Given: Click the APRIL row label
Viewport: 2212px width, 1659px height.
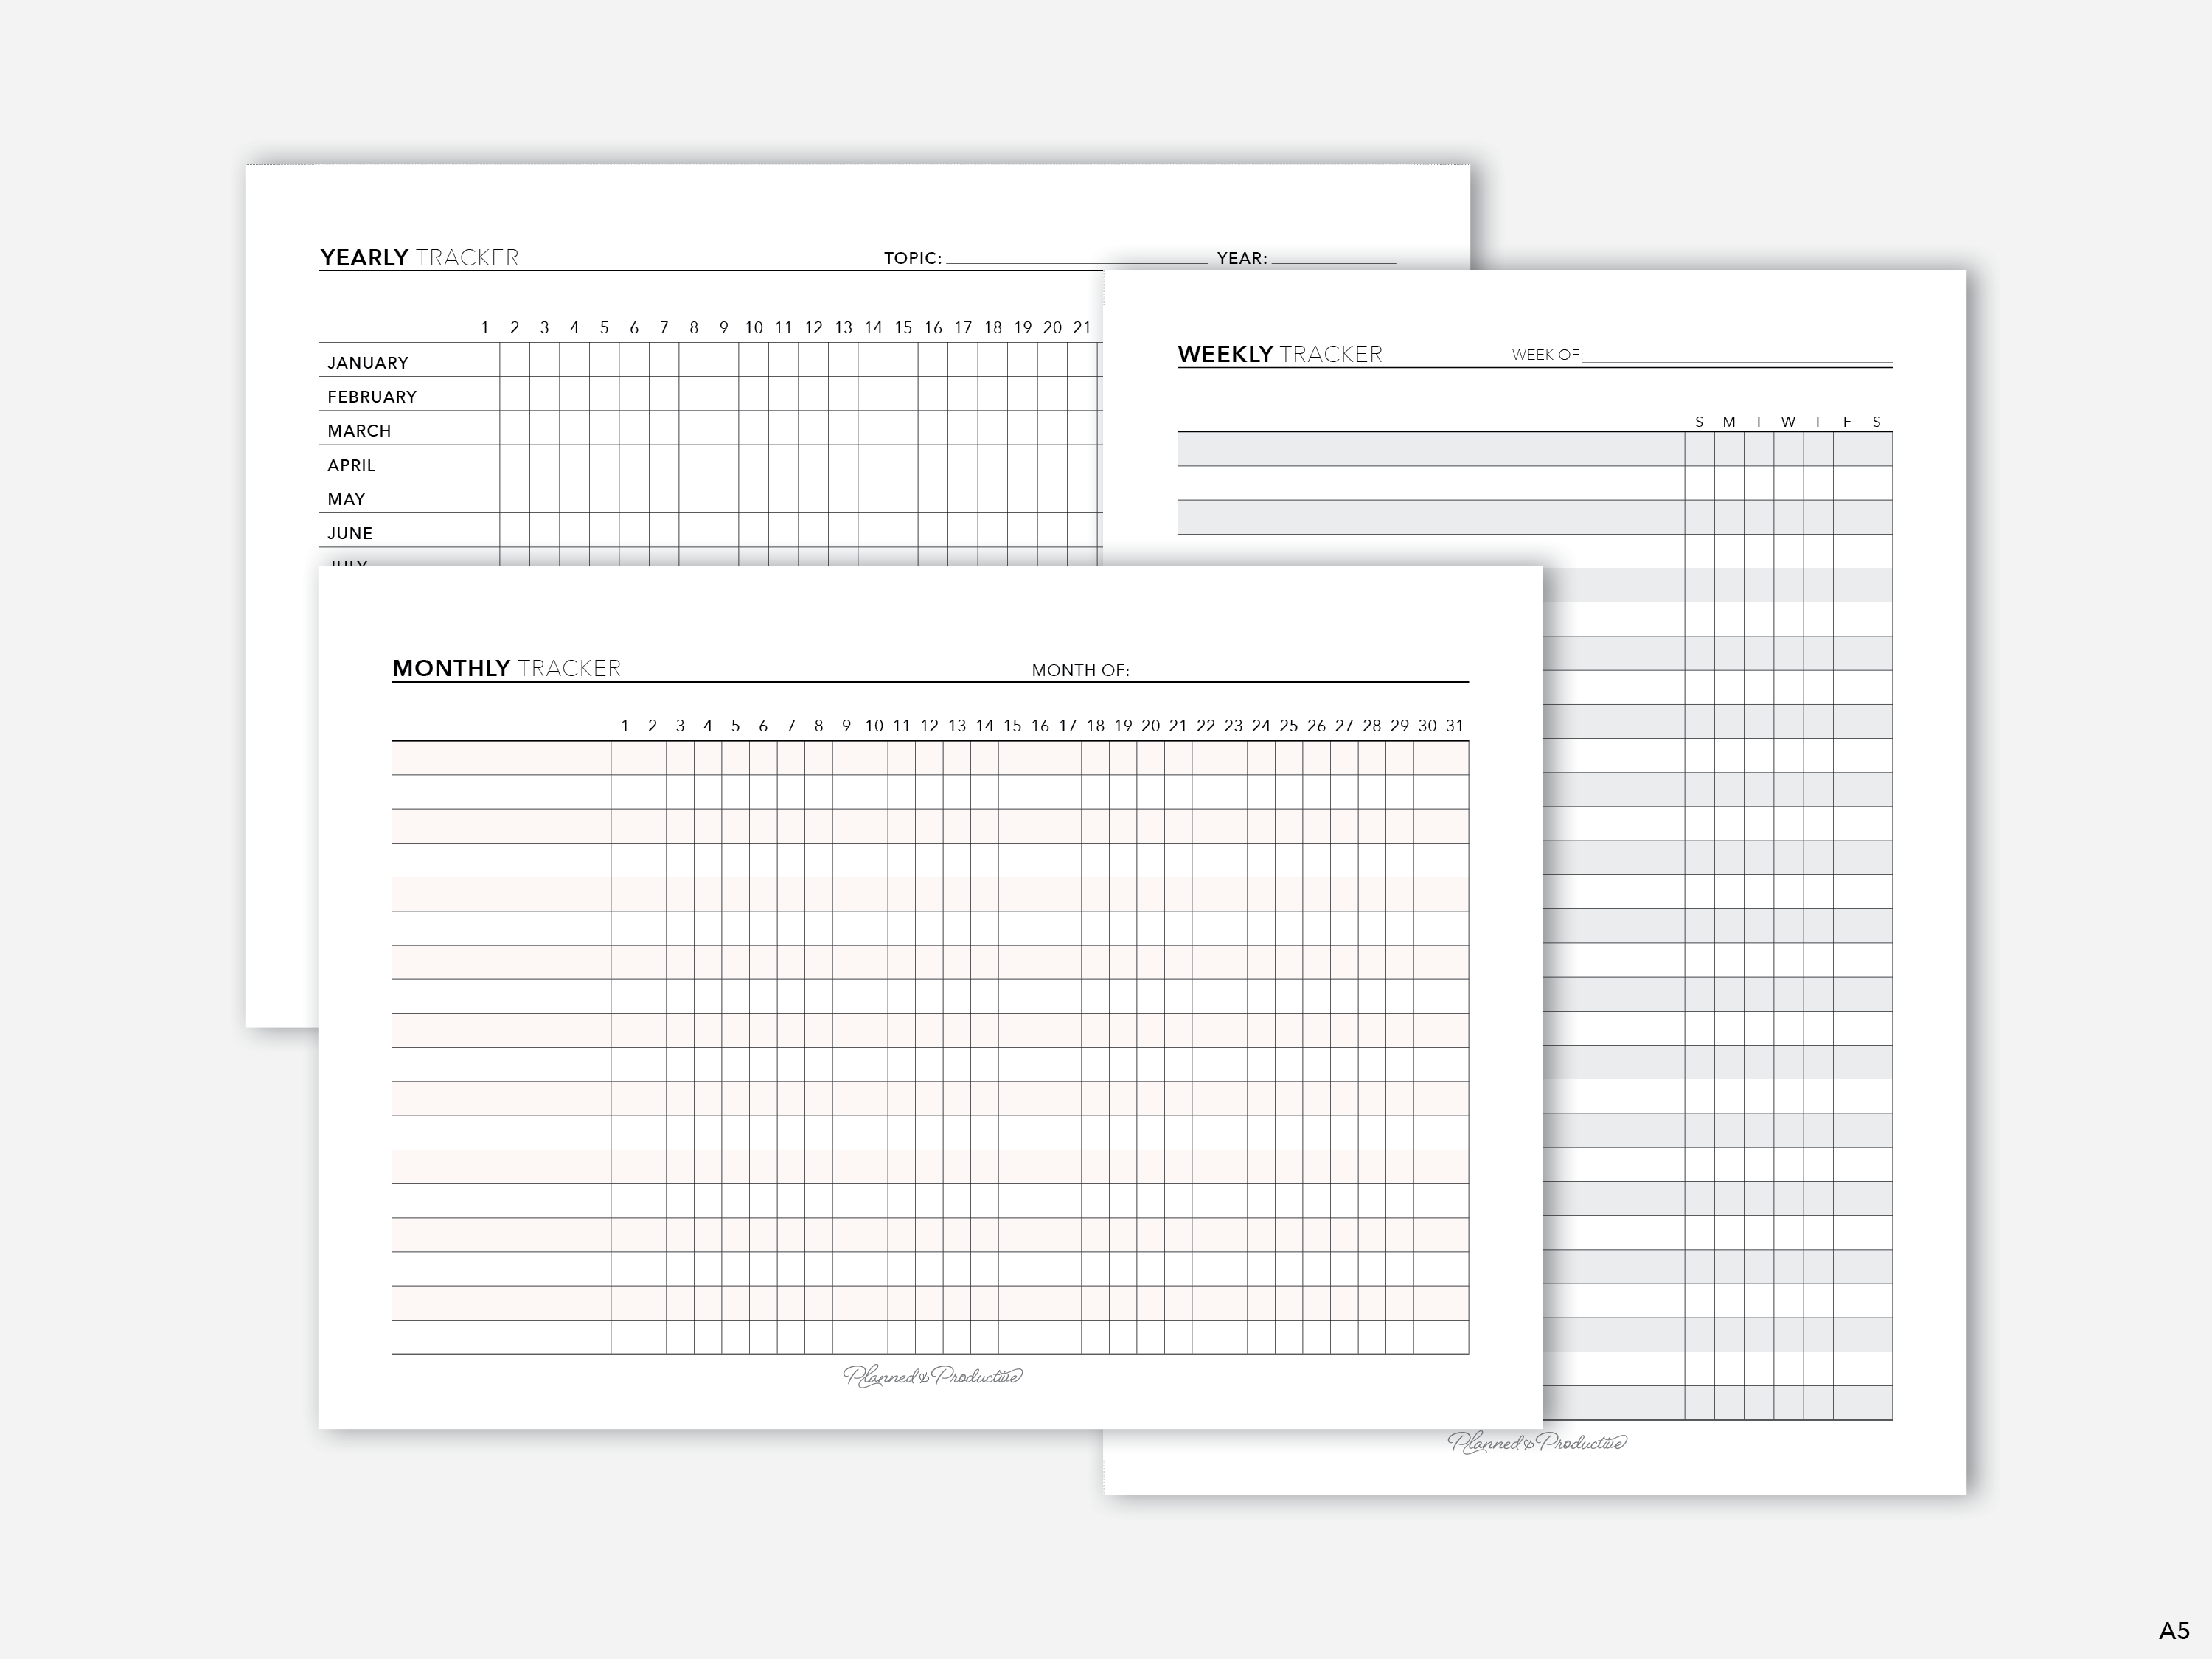Looking at the screenshot, I should coord(351,465).
